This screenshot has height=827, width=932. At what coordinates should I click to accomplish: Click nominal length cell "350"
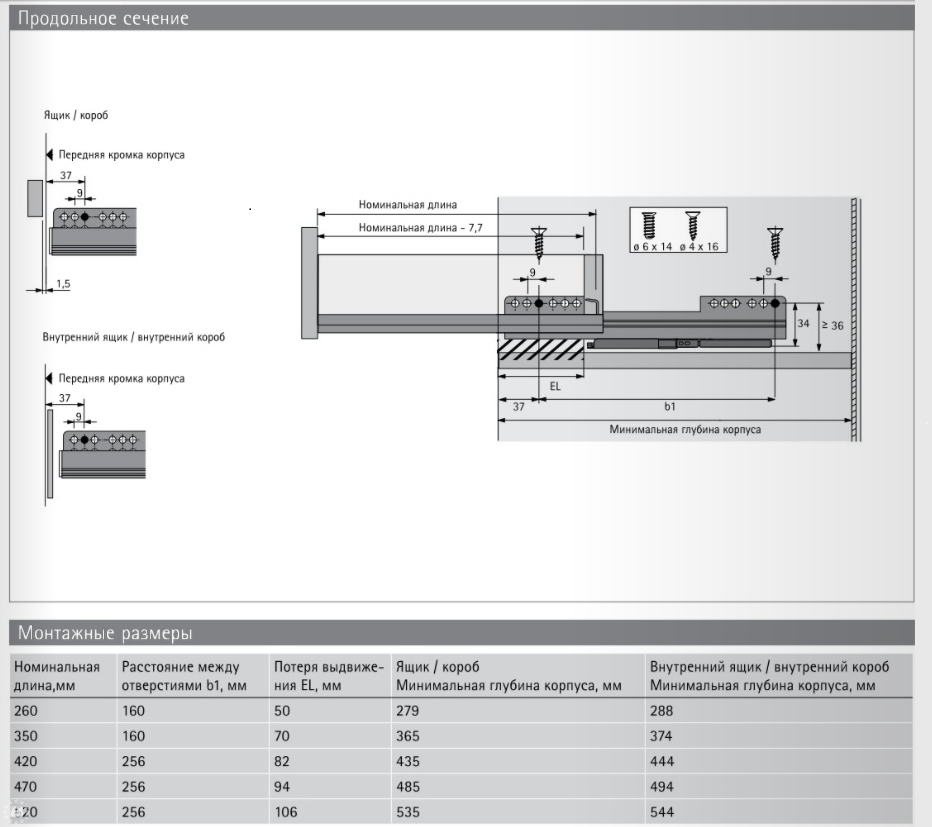[x=26, y=736]
